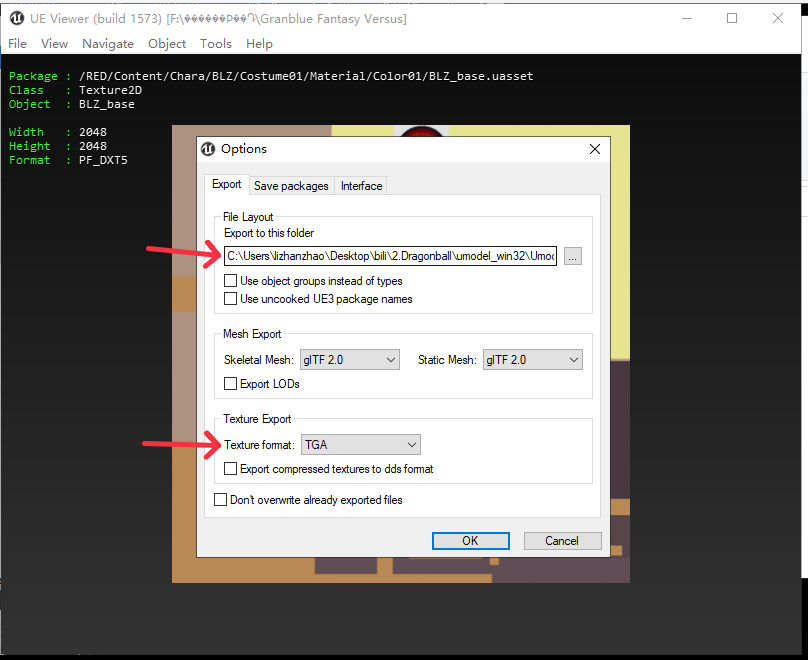Click the UE Viewer app icon in title bar
The image size is (808, 660).
16,19
